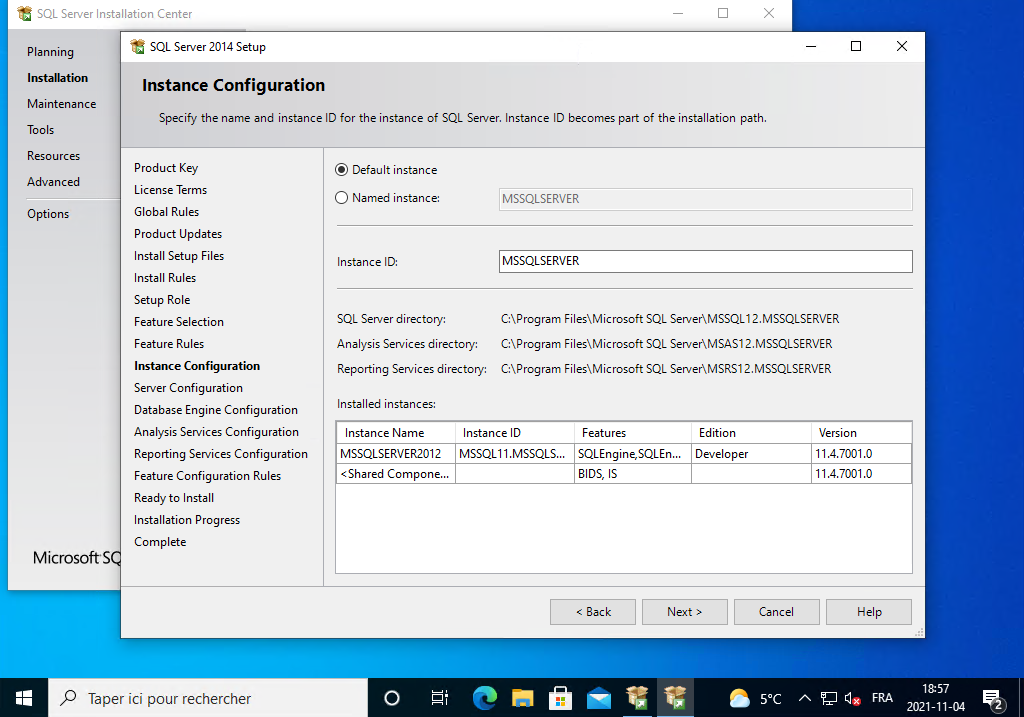Switch to Maintenance in Installation Center
1024x717 pixels.
click(61, 104)
